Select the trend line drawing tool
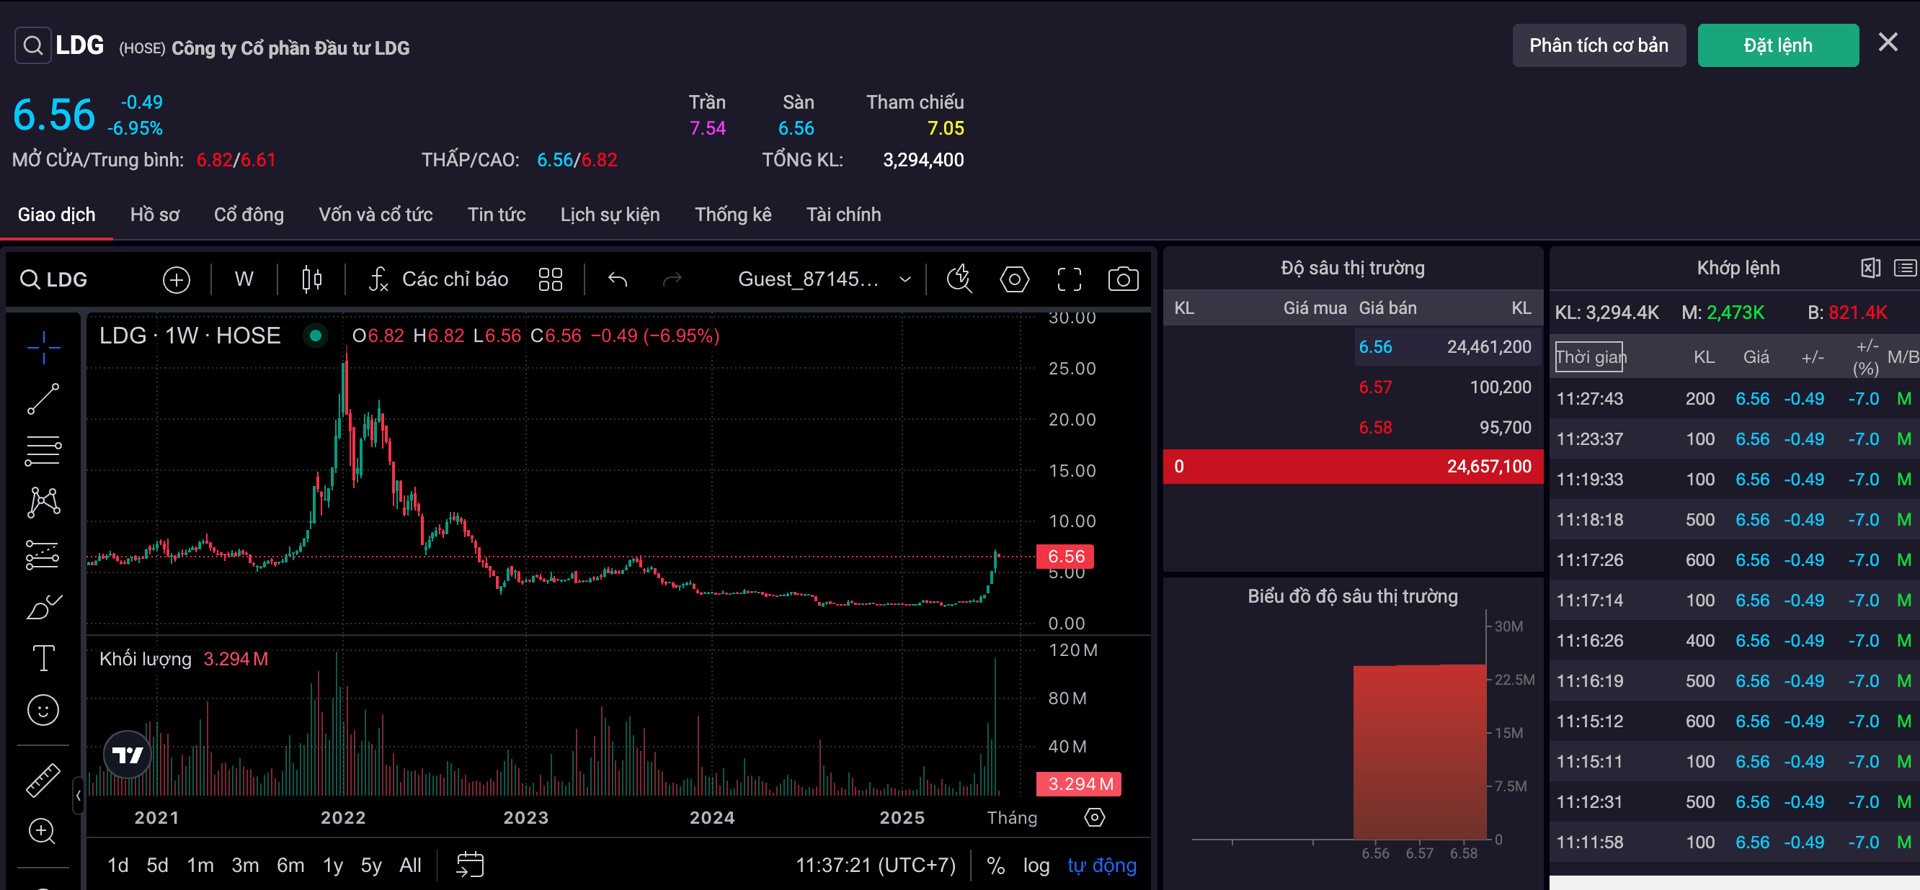 click(43, 399)
